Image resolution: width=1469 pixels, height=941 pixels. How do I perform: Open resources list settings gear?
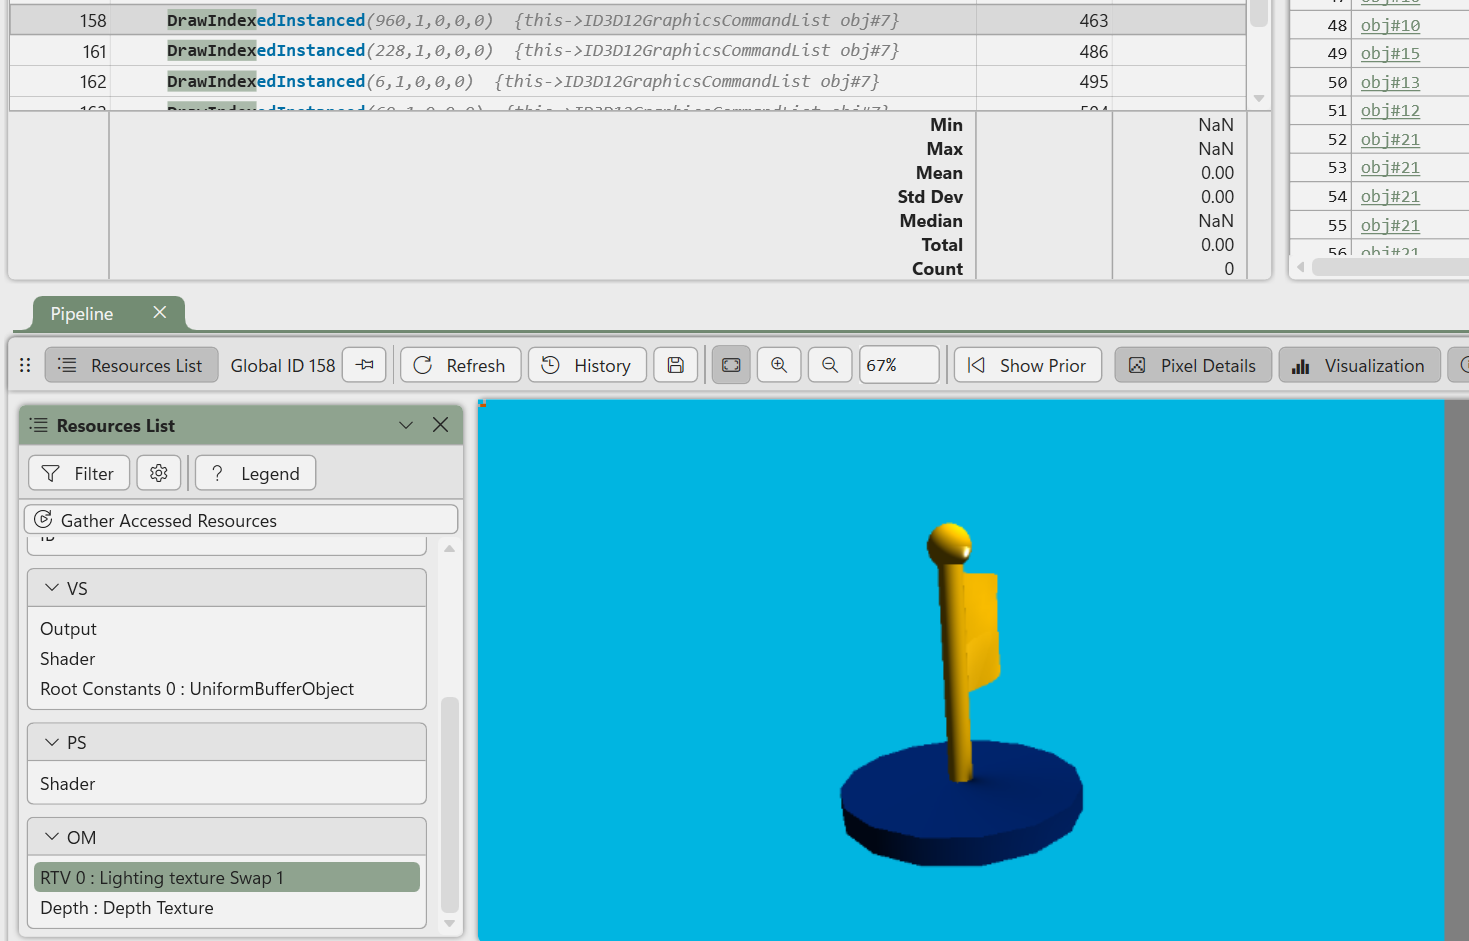point(159,473)
